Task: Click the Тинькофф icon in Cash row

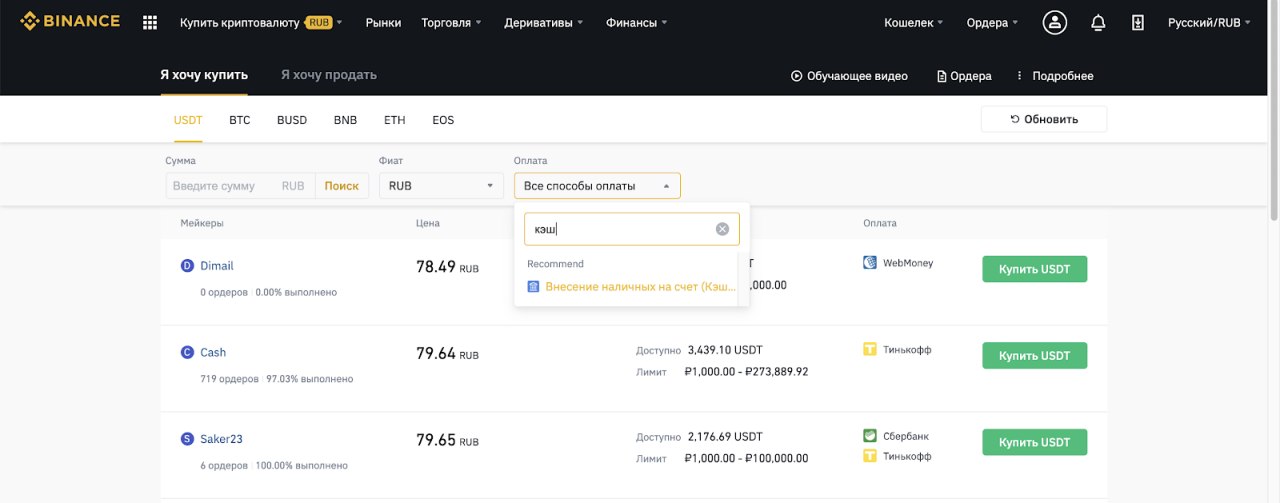Action: [x=870, y=349]
